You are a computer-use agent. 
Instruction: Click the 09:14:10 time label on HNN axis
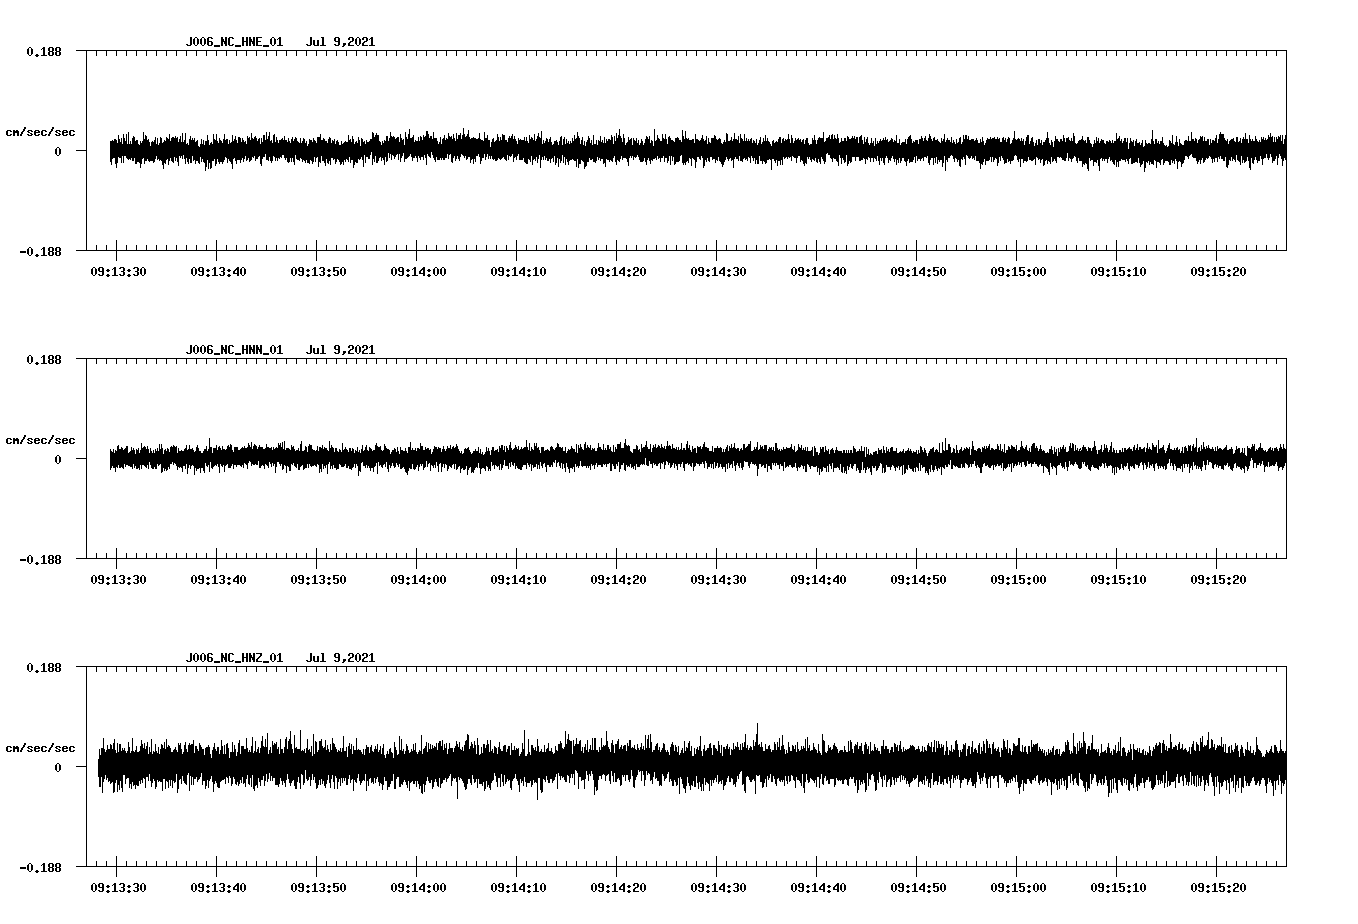click(518, 580)
